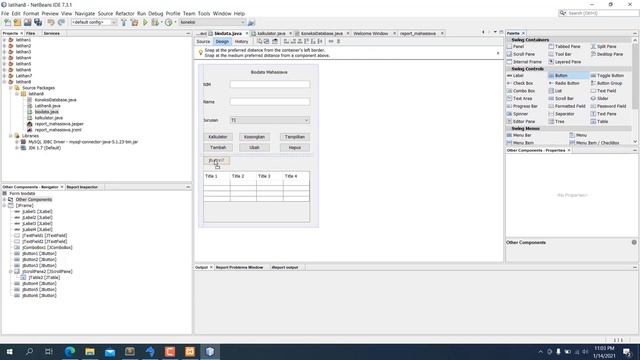Expand the latihan3 project node
640x360 pixels.
[4, 52]
